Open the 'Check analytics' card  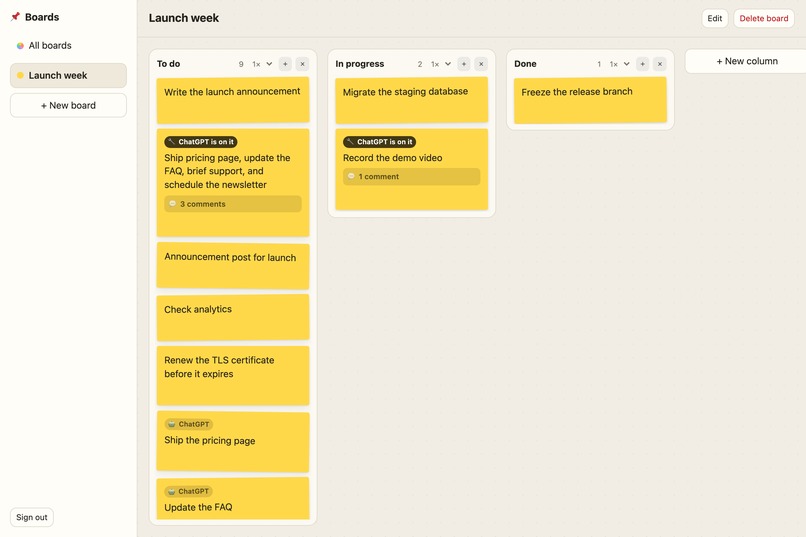(233, 318)
